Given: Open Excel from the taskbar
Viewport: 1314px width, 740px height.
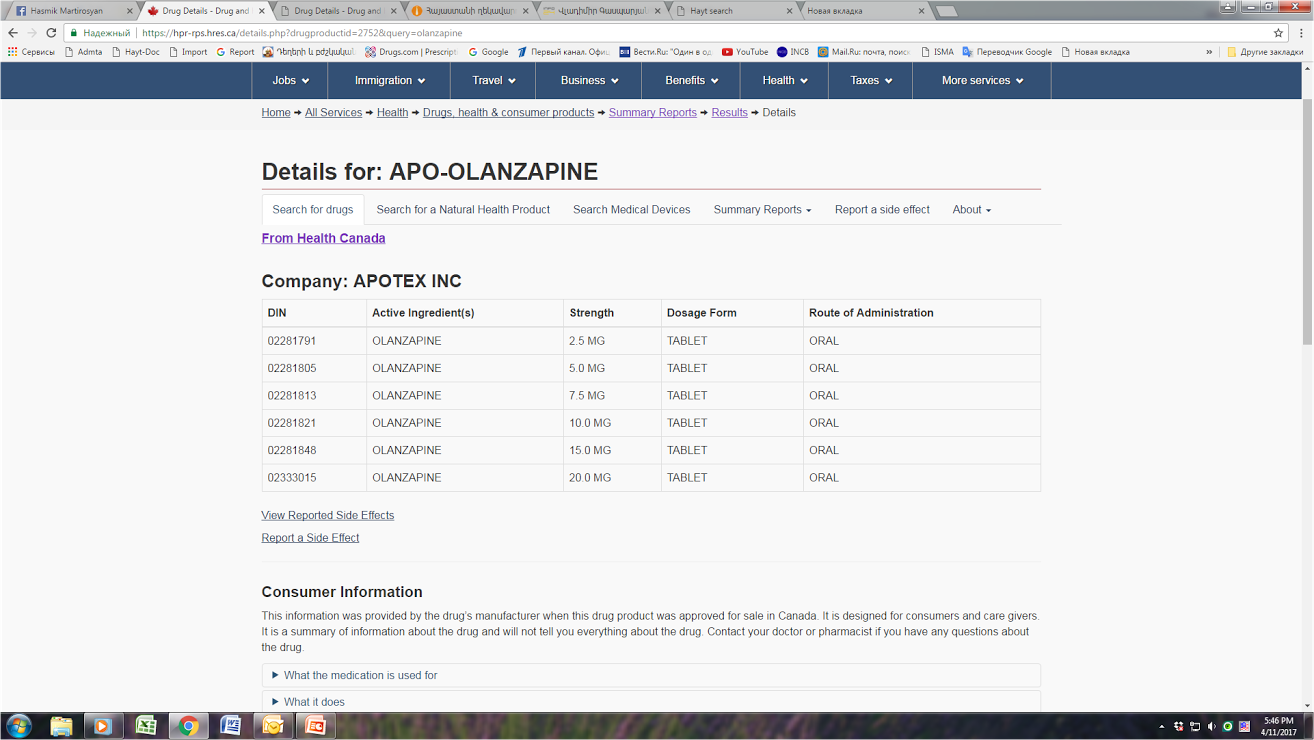Looking at the screenshot, I should pos(146,726).
